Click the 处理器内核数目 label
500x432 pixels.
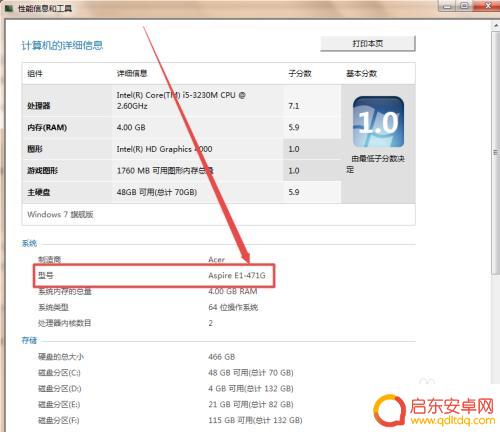tap(64, 323)
